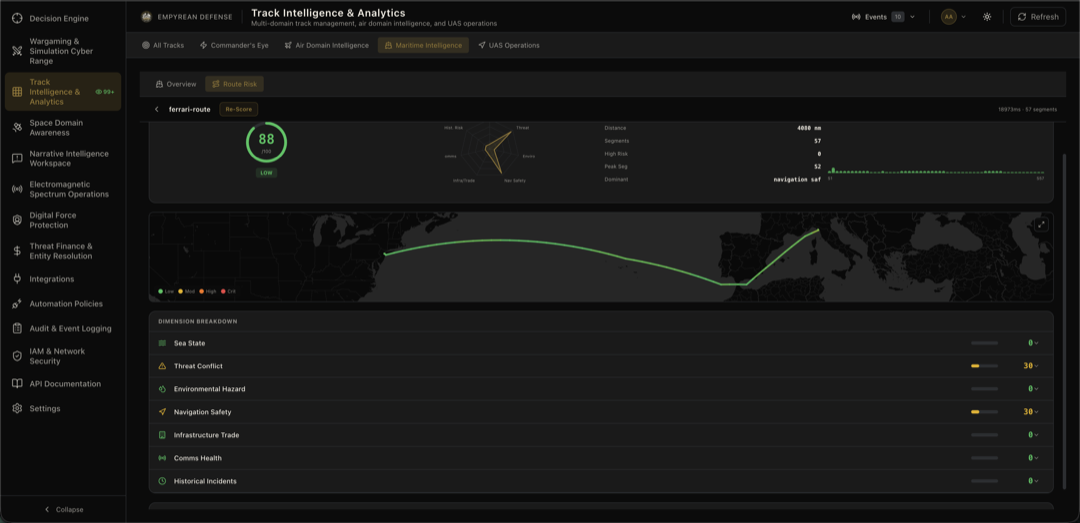Screen dimensions: 1080x523
Task: Collapse the sidebar
Action: point(63,509)
